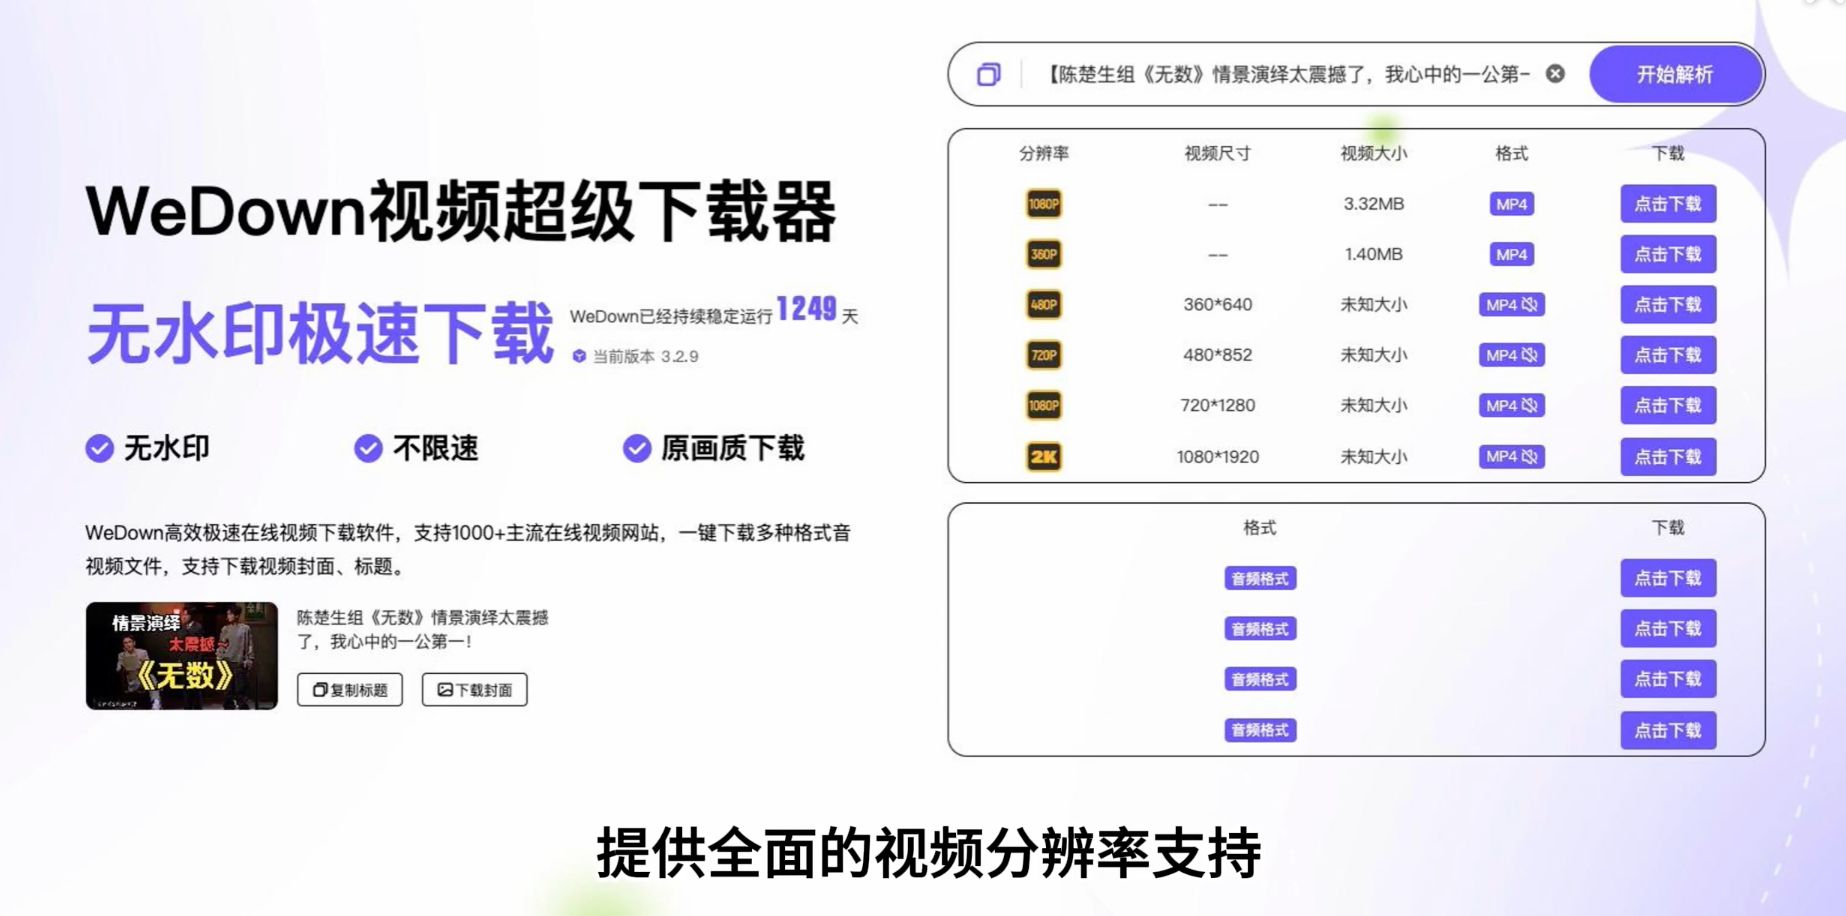Click the 视频尺寸 column header
Image resolution: width=1846 pixels, height=916 pixels.
[x=1217, y=153]
